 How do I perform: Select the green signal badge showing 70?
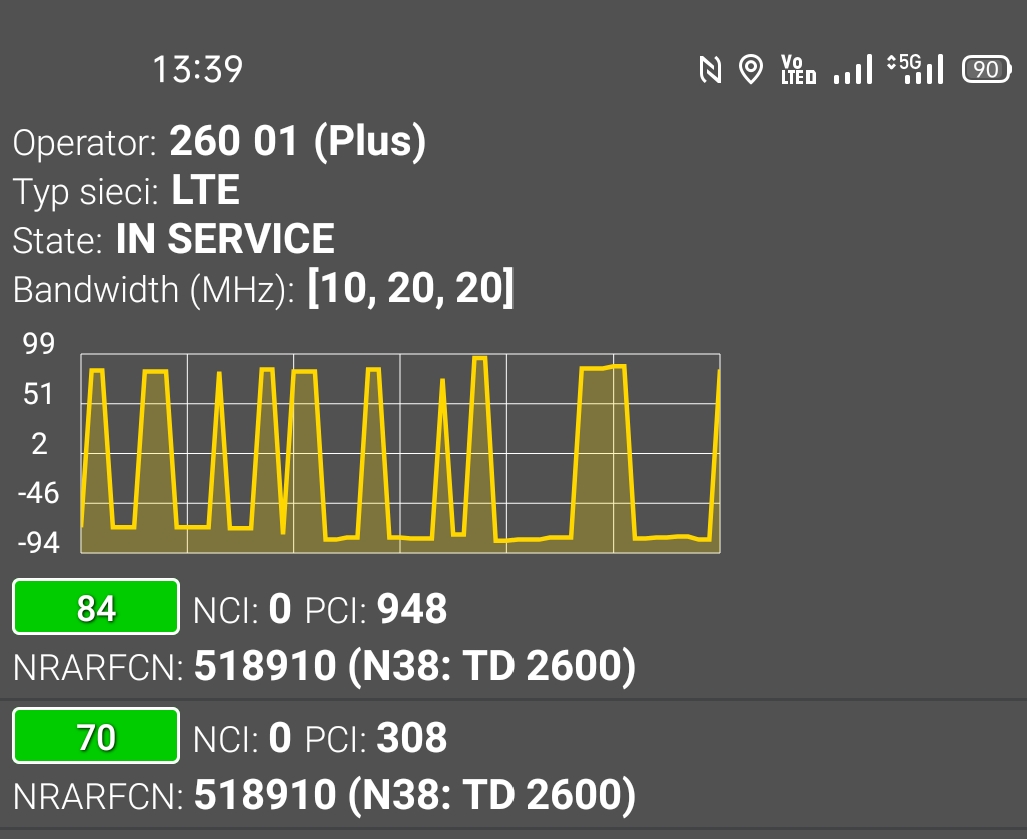tap(96, 737)
